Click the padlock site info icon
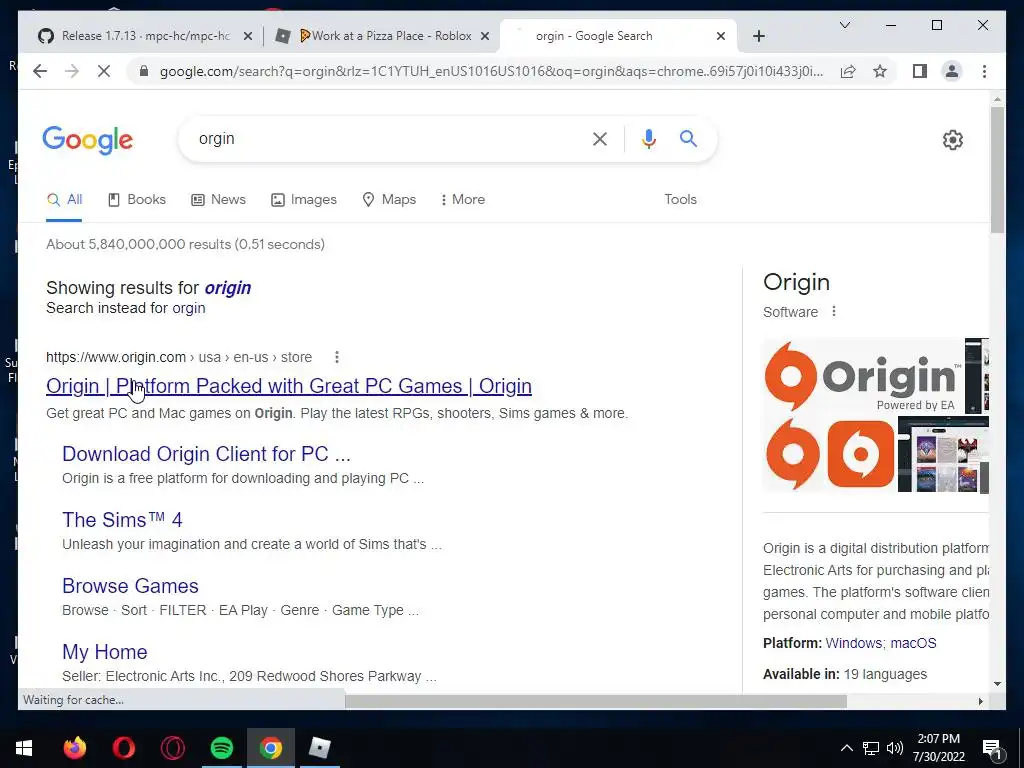 [x=144, y=71]
